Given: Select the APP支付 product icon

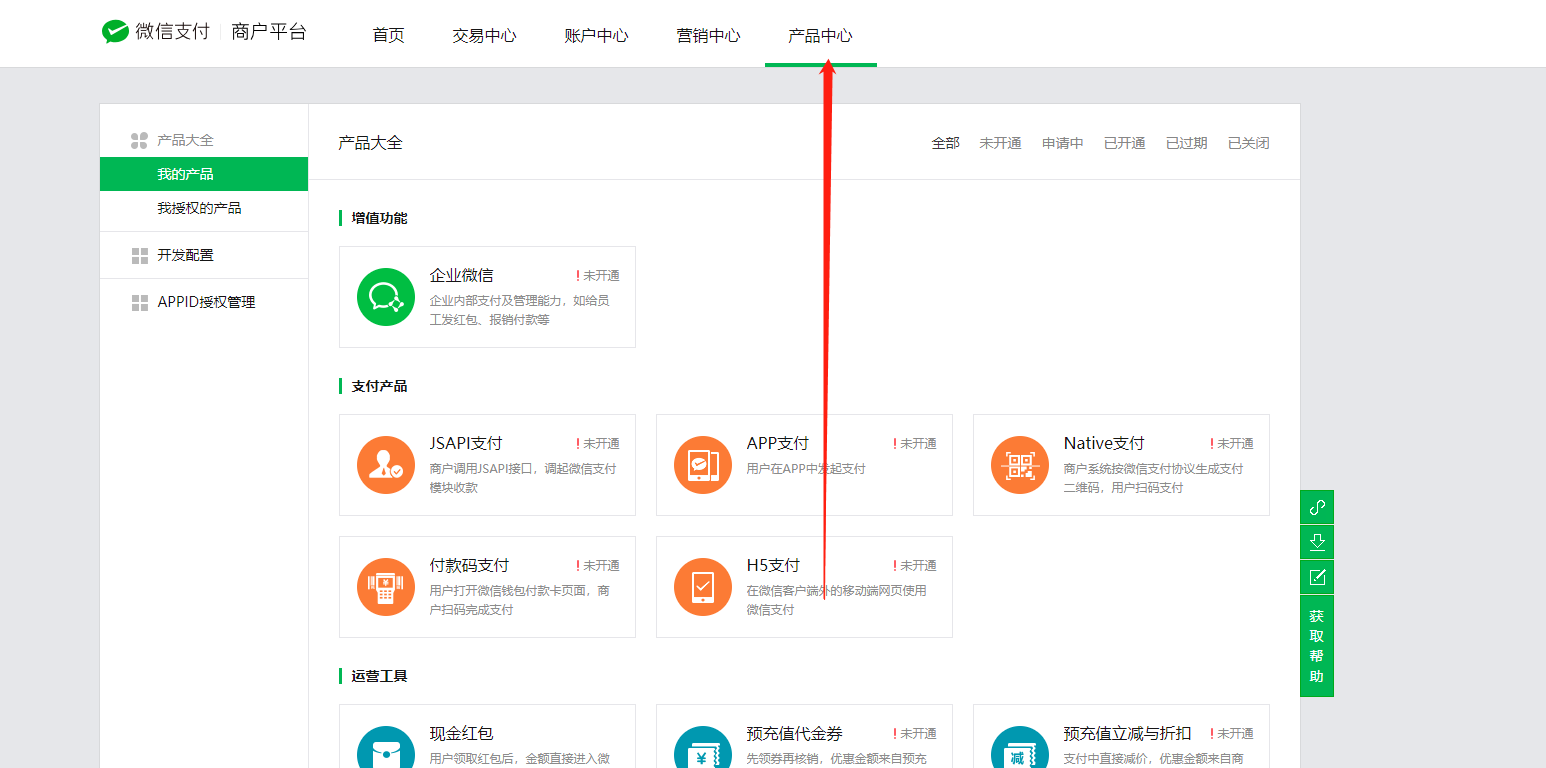Looking at the screenshot, I should tap(703, 465).
